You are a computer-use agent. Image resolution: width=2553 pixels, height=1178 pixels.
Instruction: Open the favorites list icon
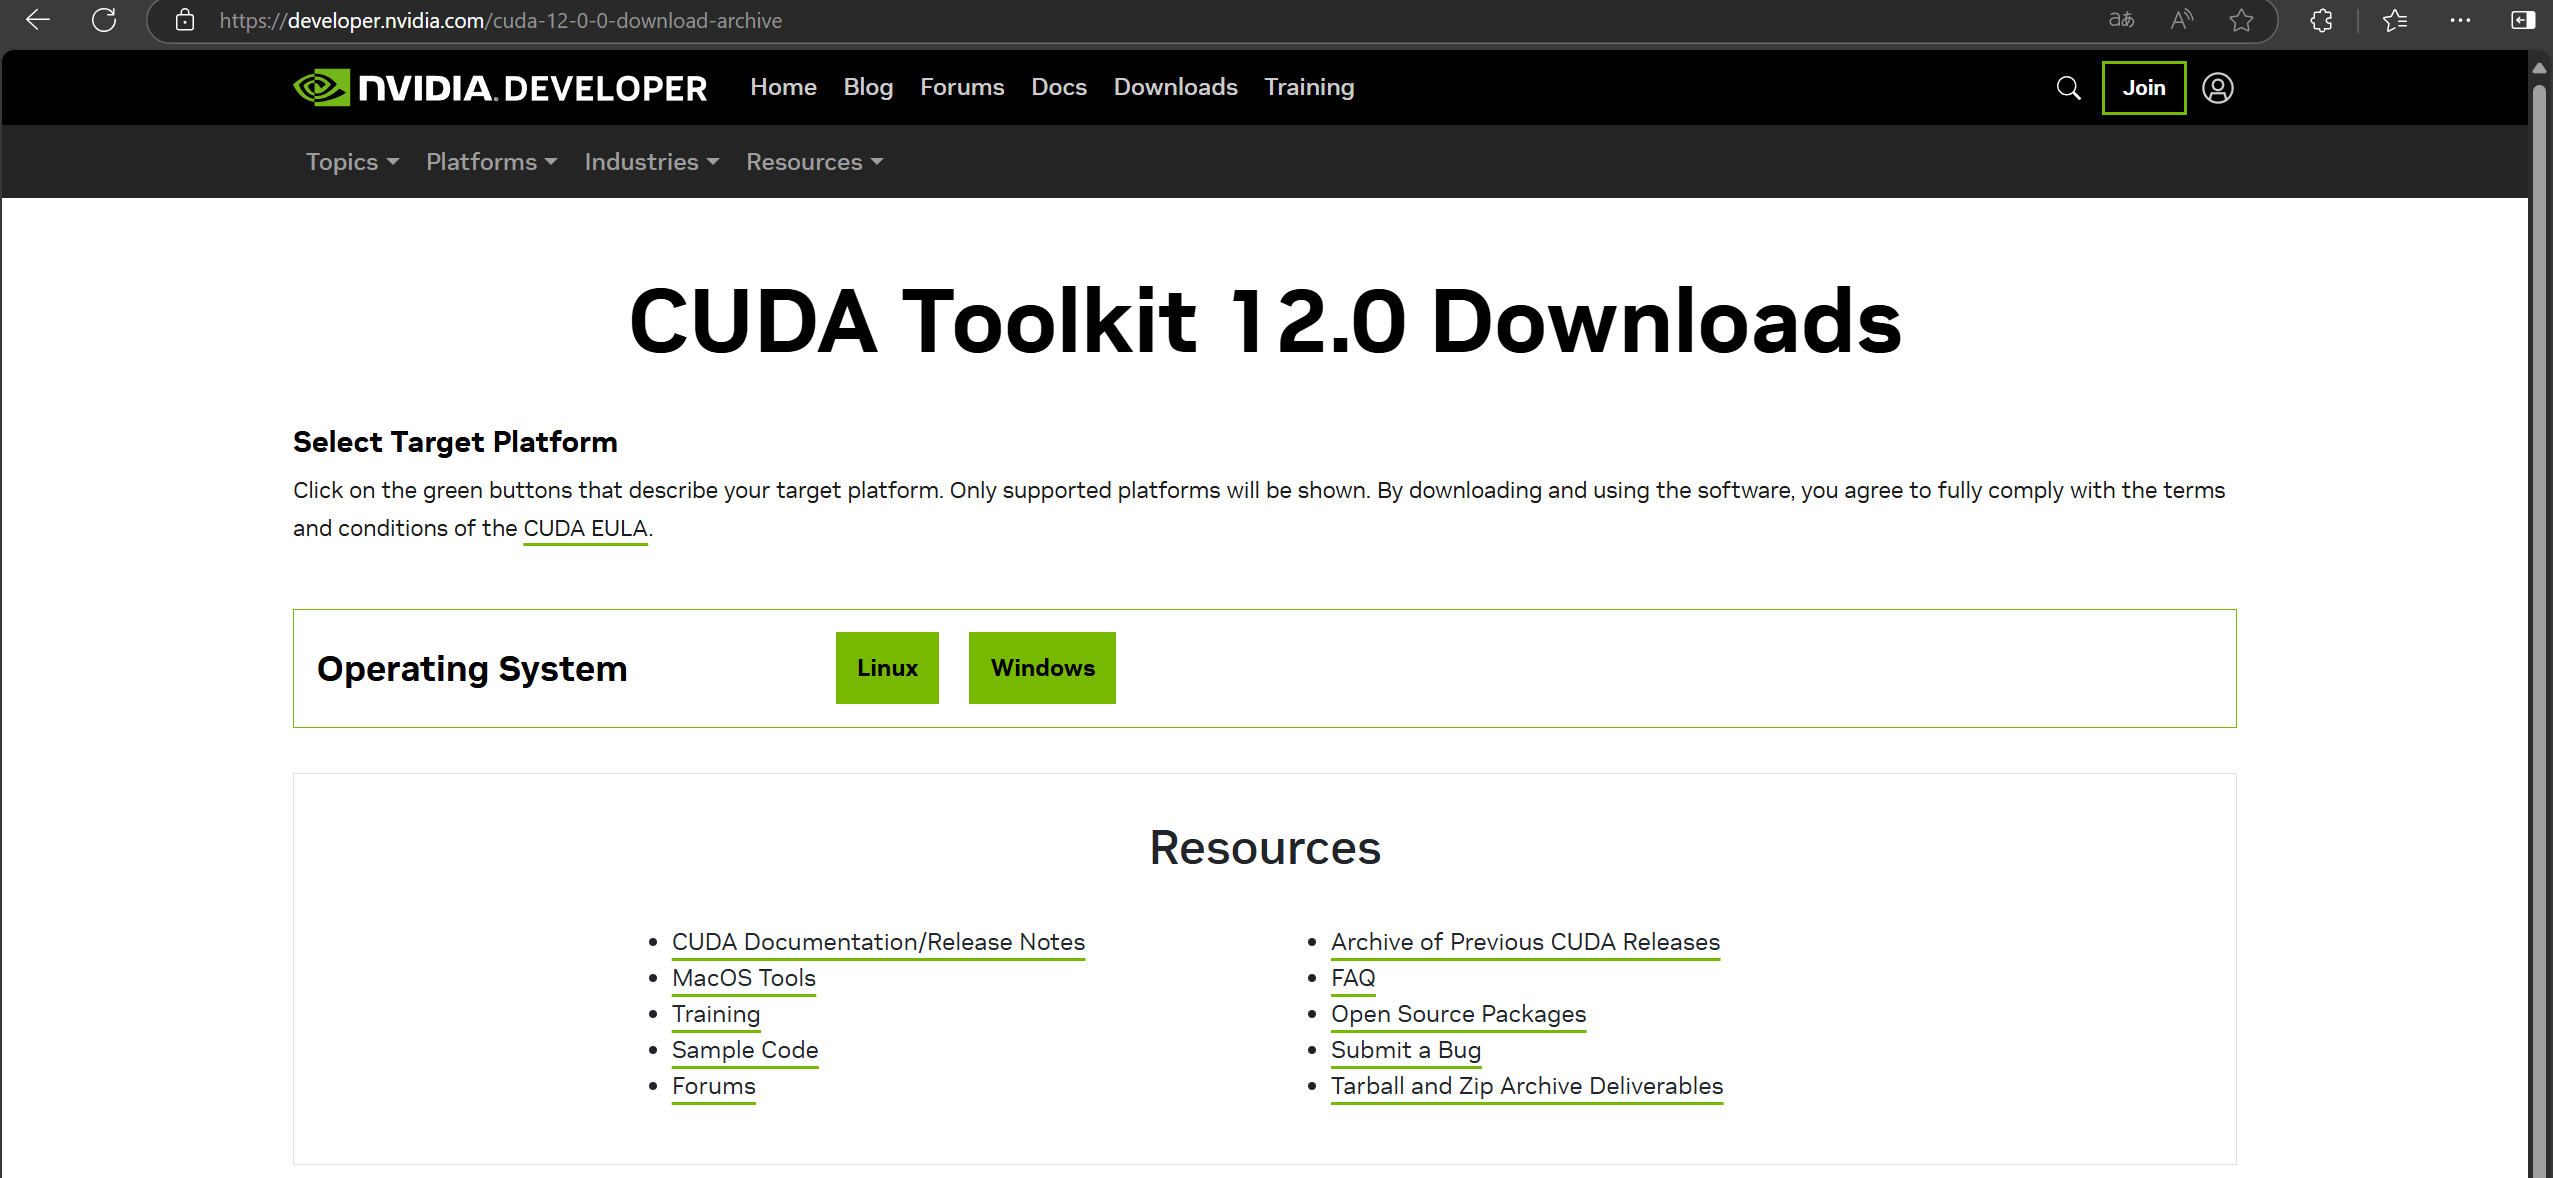[2395, 20]
